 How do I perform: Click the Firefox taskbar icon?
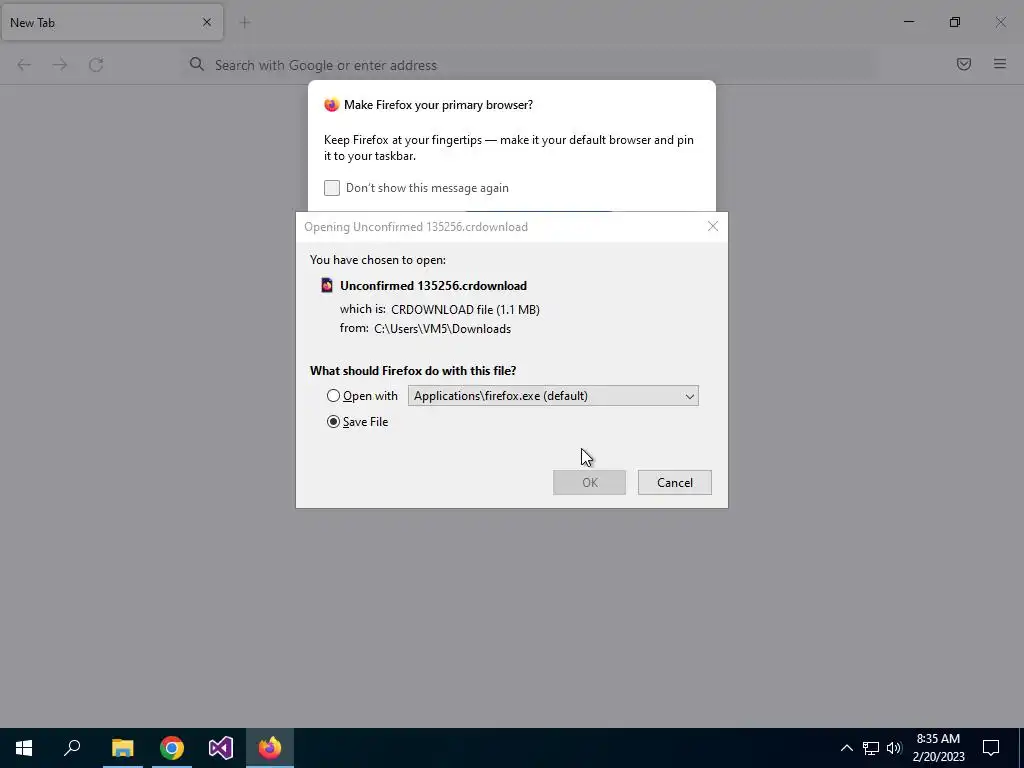(x=270, y=748)
